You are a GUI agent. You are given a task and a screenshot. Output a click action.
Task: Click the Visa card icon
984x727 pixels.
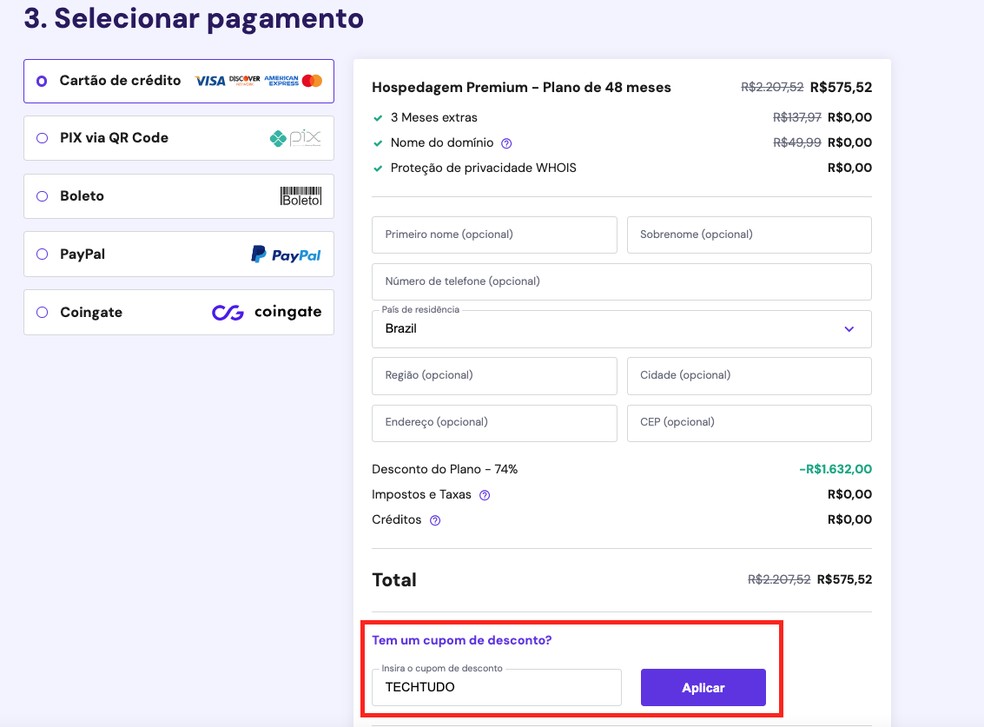pos(210,80)
